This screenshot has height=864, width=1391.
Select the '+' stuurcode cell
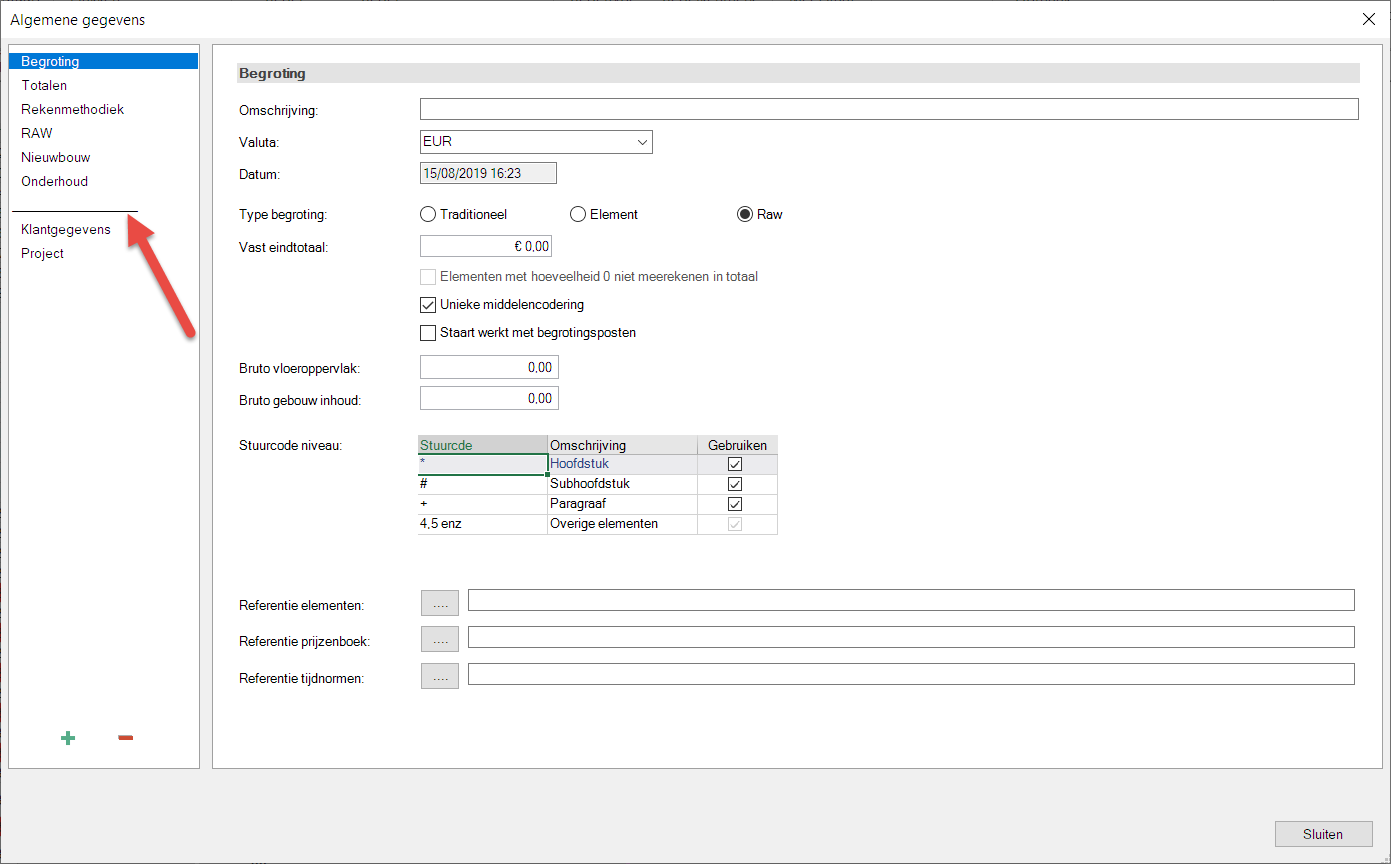point(482,504)
